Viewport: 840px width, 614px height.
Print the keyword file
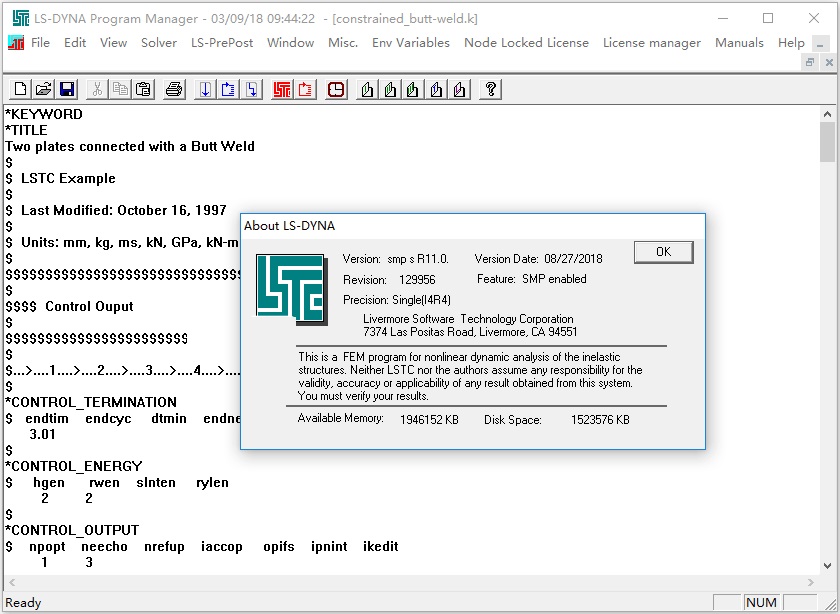click(171, 89)
